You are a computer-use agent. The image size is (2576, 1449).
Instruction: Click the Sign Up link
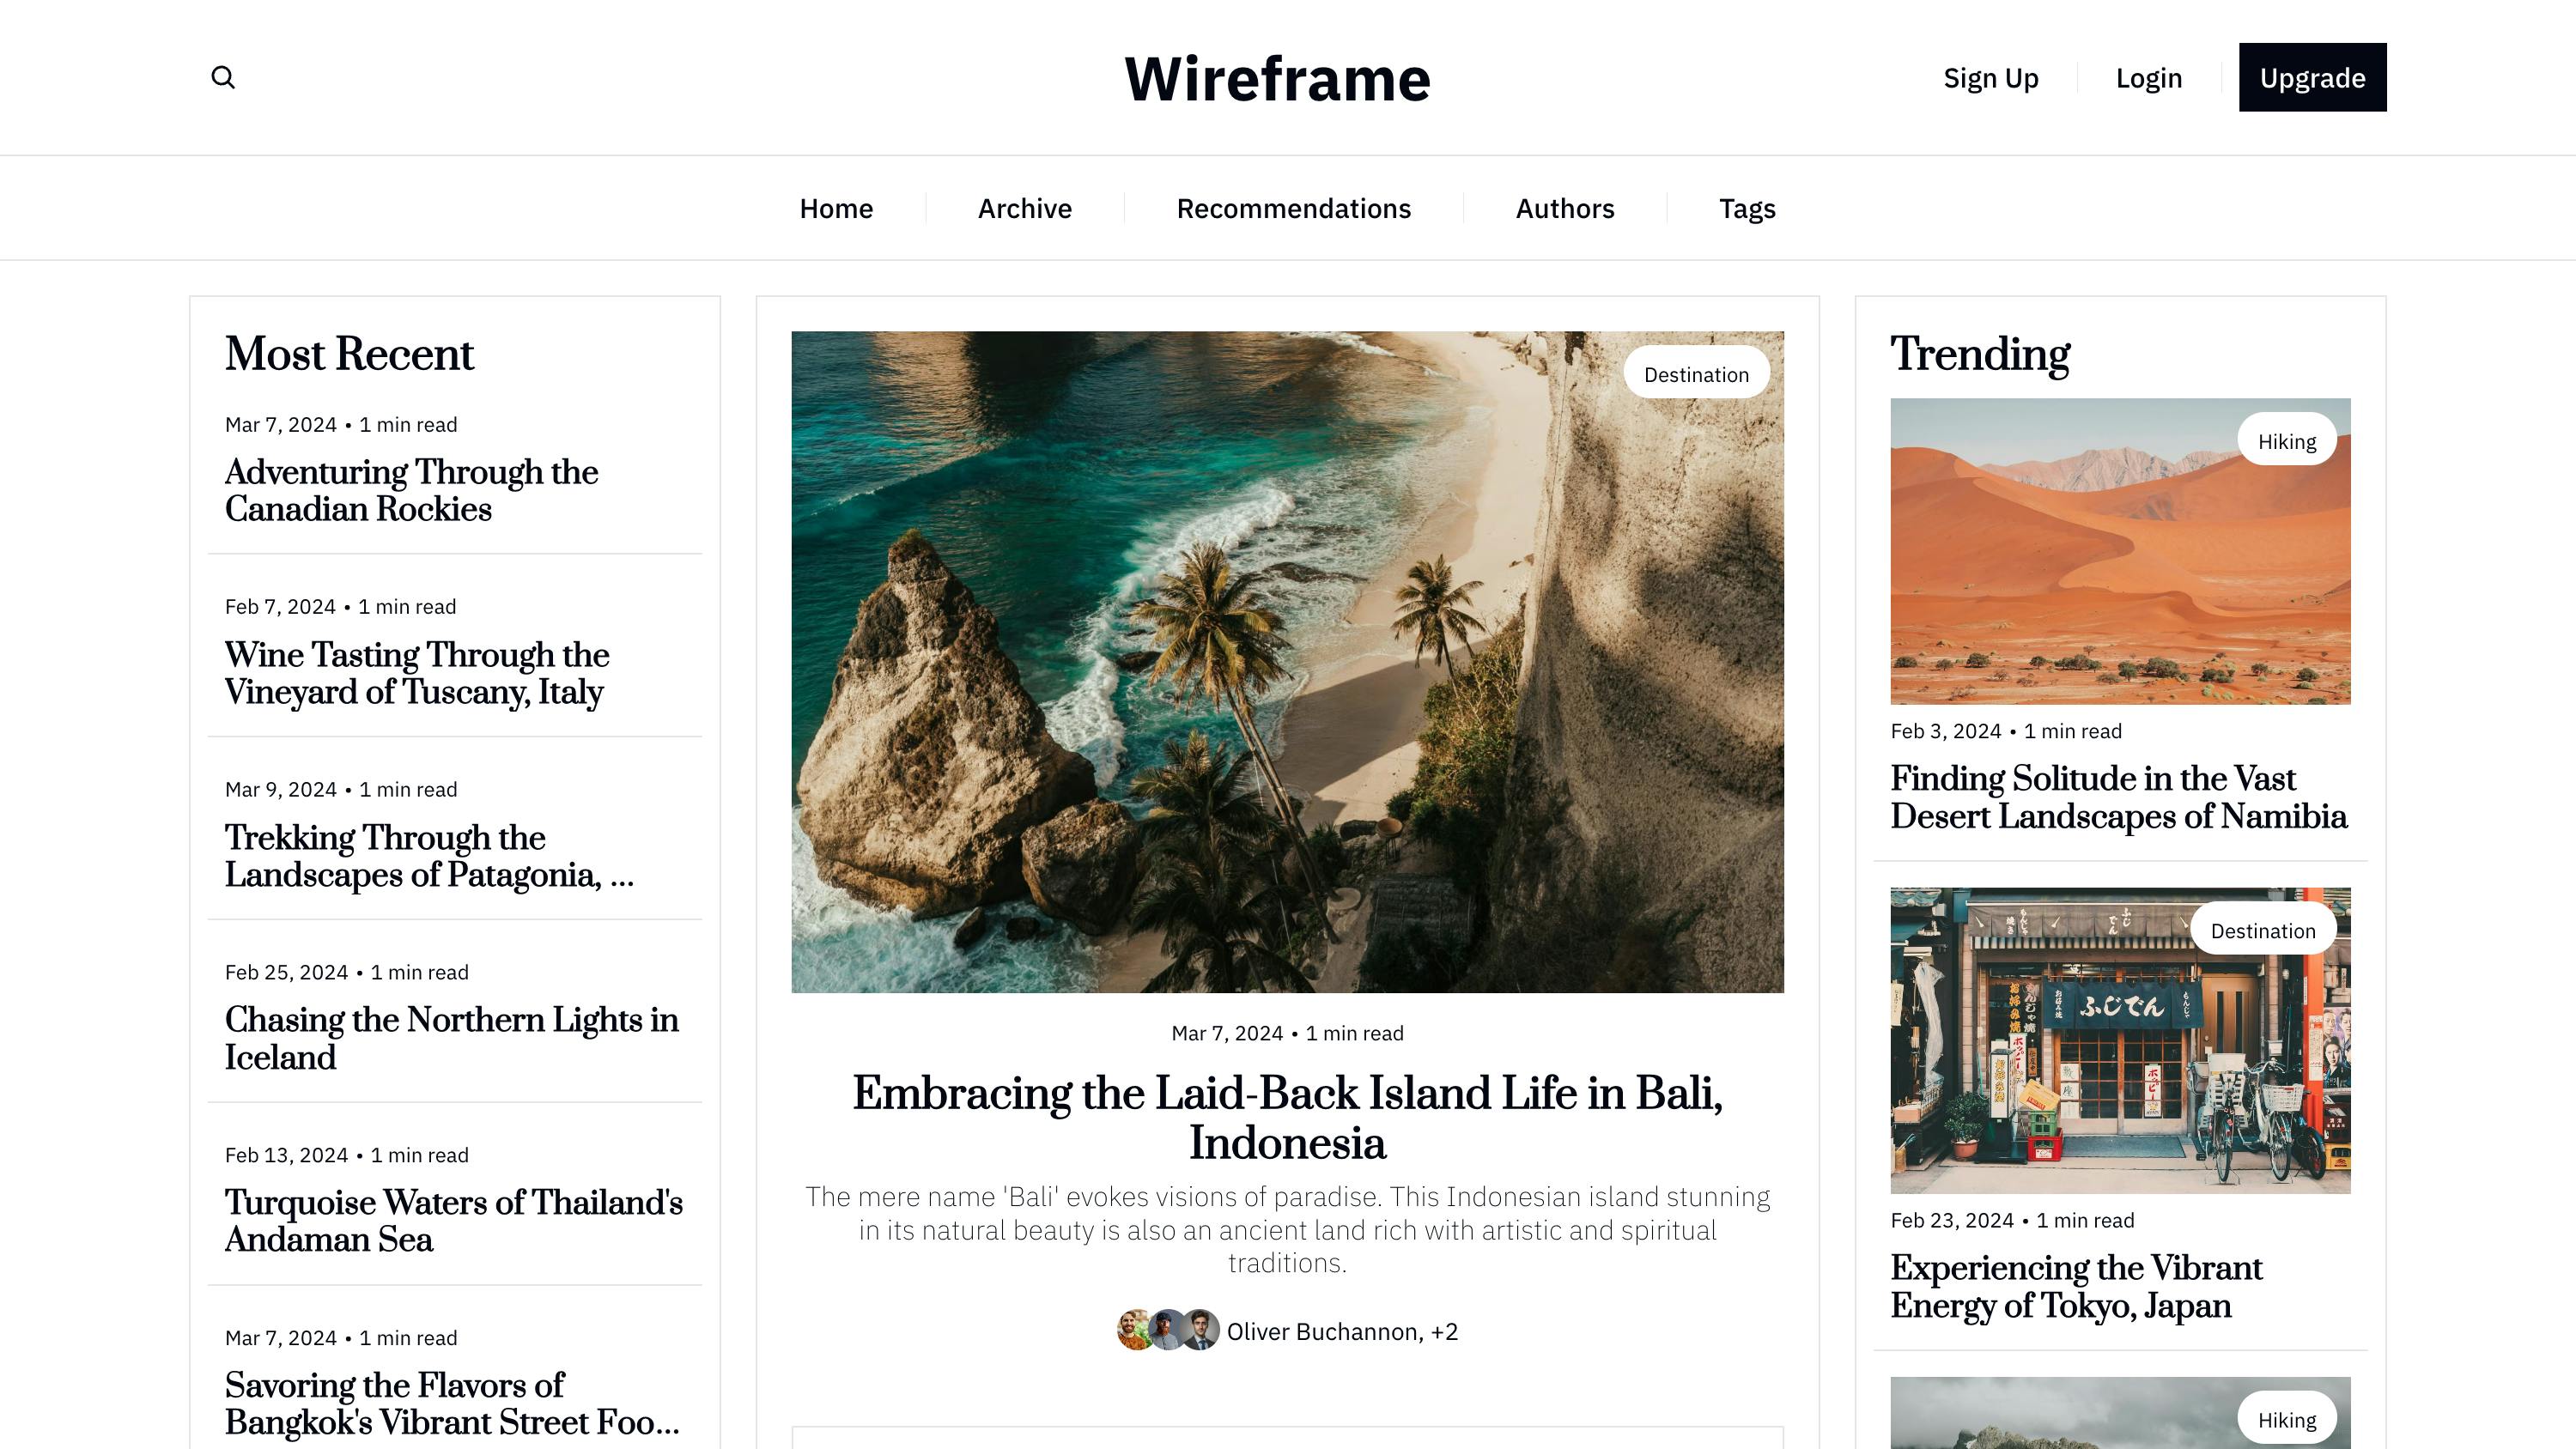(1990, 77)
